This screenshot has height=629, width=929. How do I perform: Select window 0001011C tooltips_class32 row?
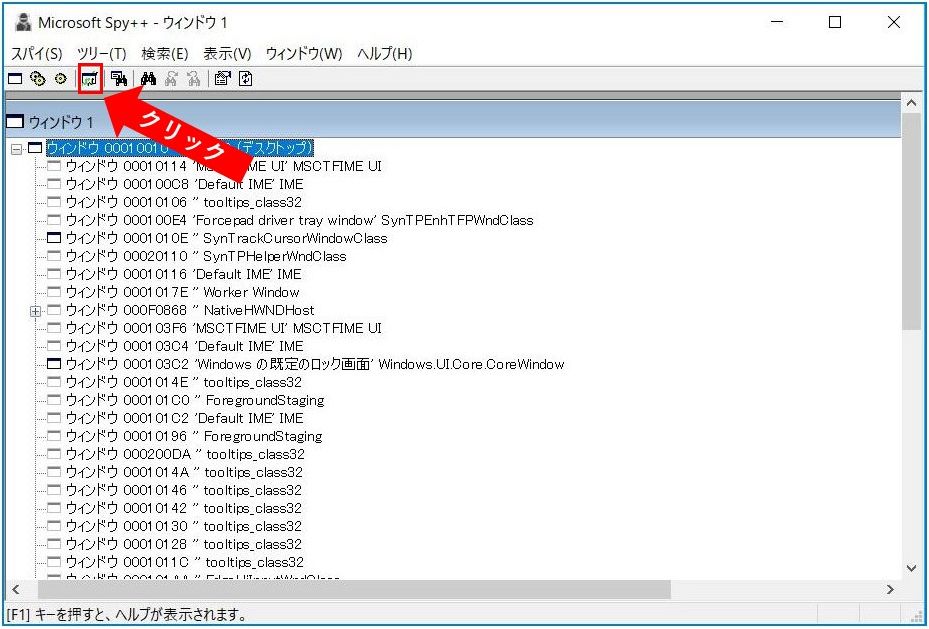[184, 562]
